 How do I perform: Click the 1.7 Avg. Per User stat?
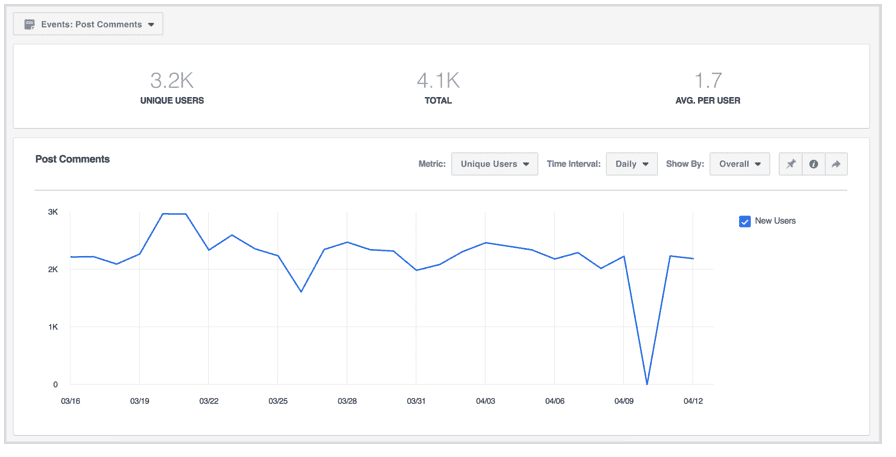(708, 86)
